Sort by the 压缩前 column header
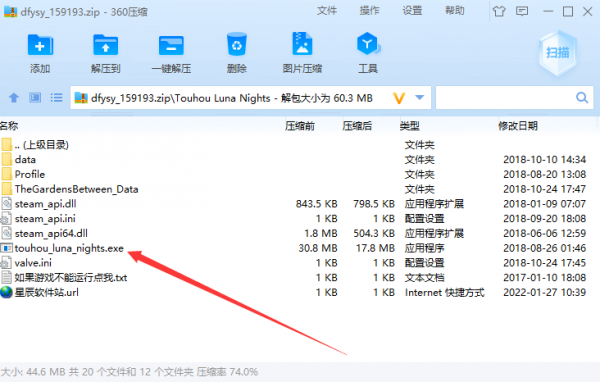This screenshot has width=600, height=382. (x=300, y=126)
